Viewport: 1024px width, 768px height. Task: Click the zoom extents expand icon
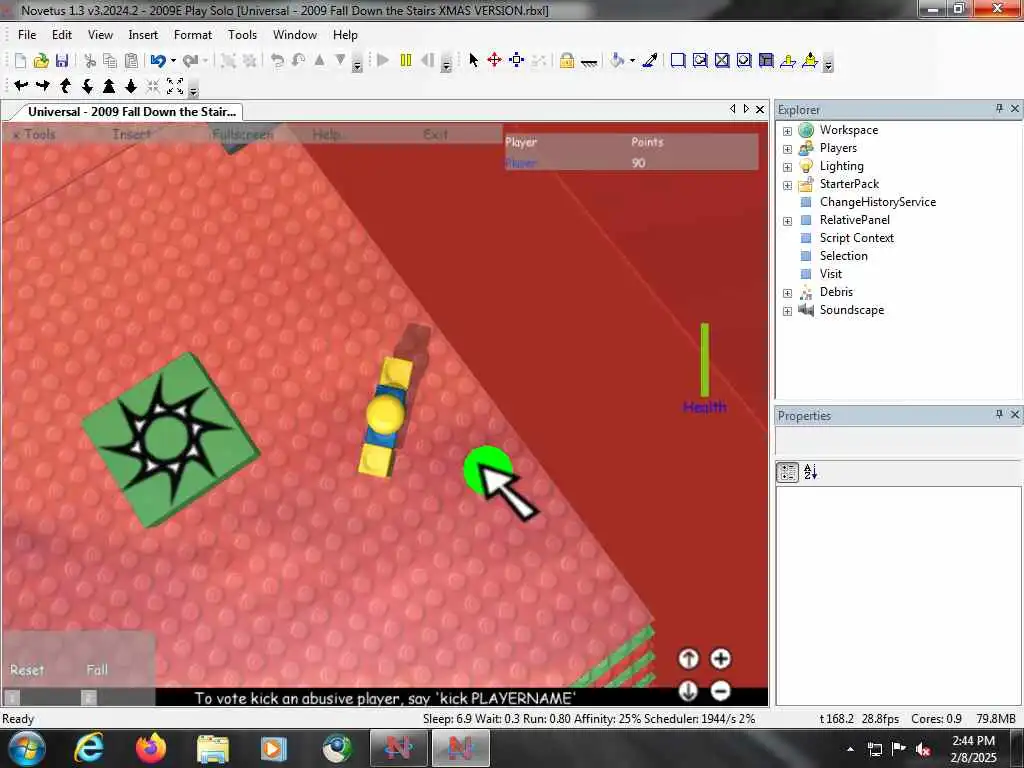175,86
